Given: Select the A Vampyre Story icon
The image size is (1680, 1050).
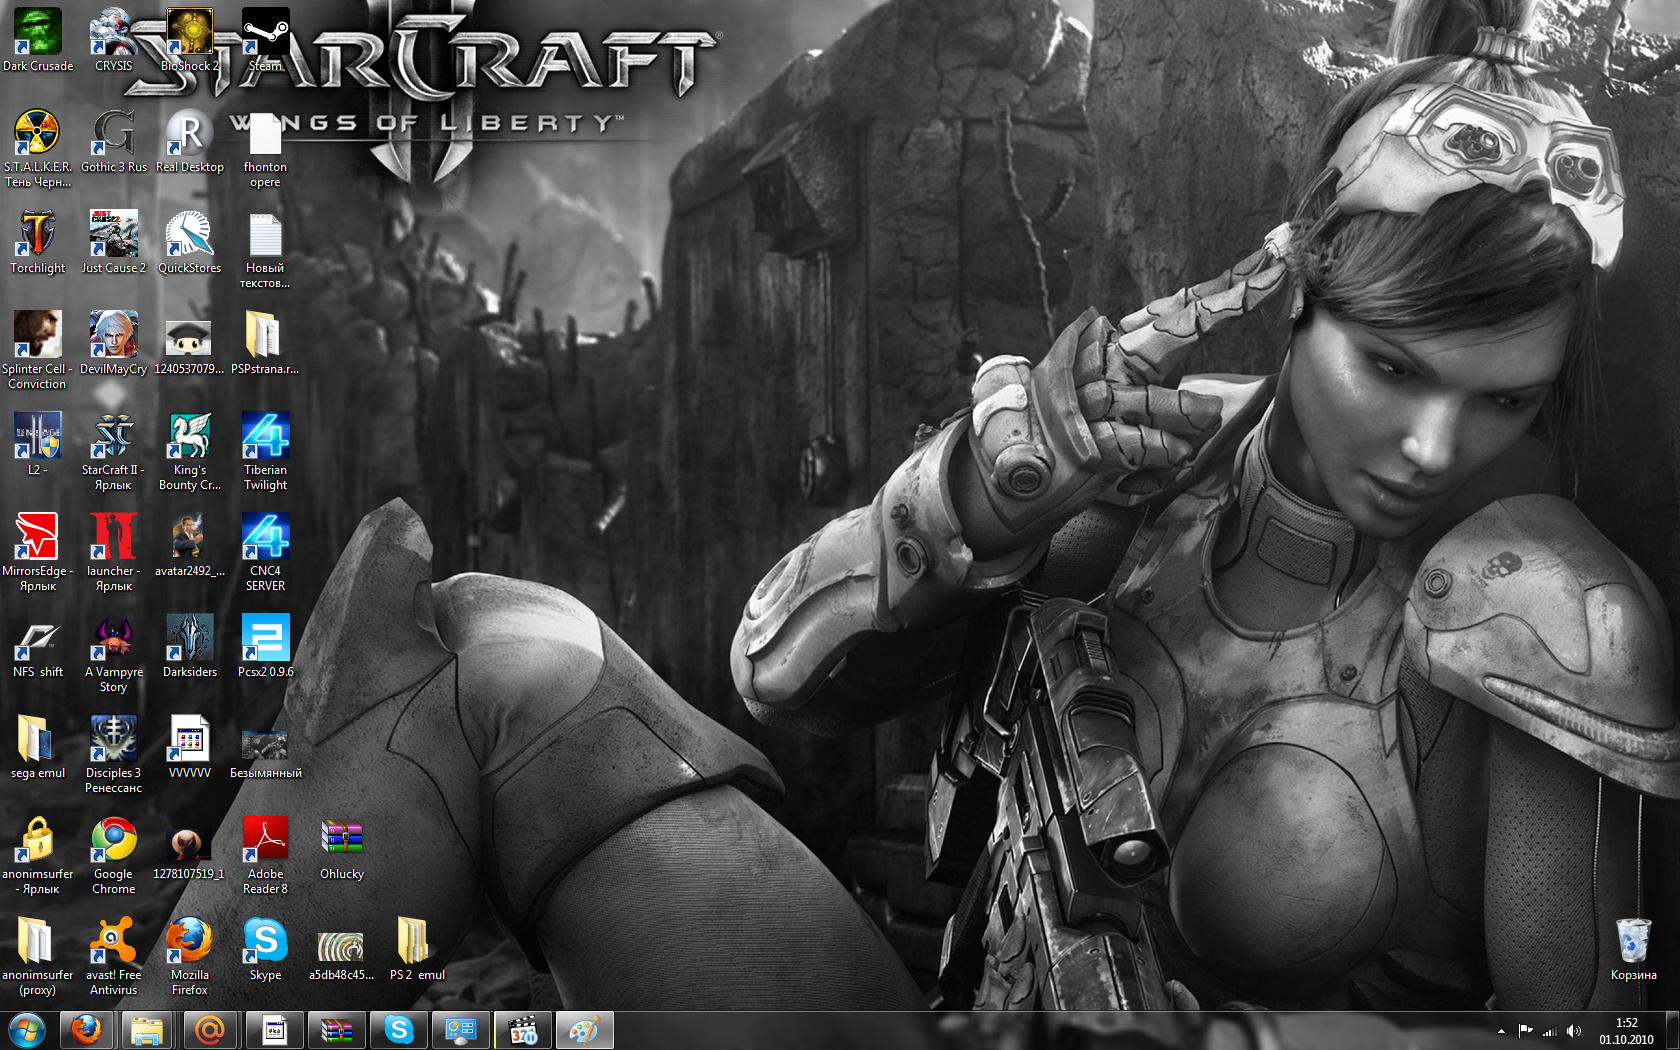Looking at the screenshot, I should coord(114,653).
